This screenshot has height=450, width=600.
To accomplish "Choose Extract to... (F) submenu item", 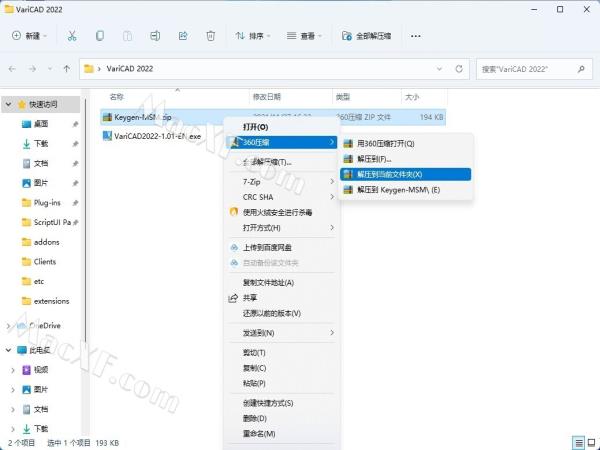I will point(406,159).
